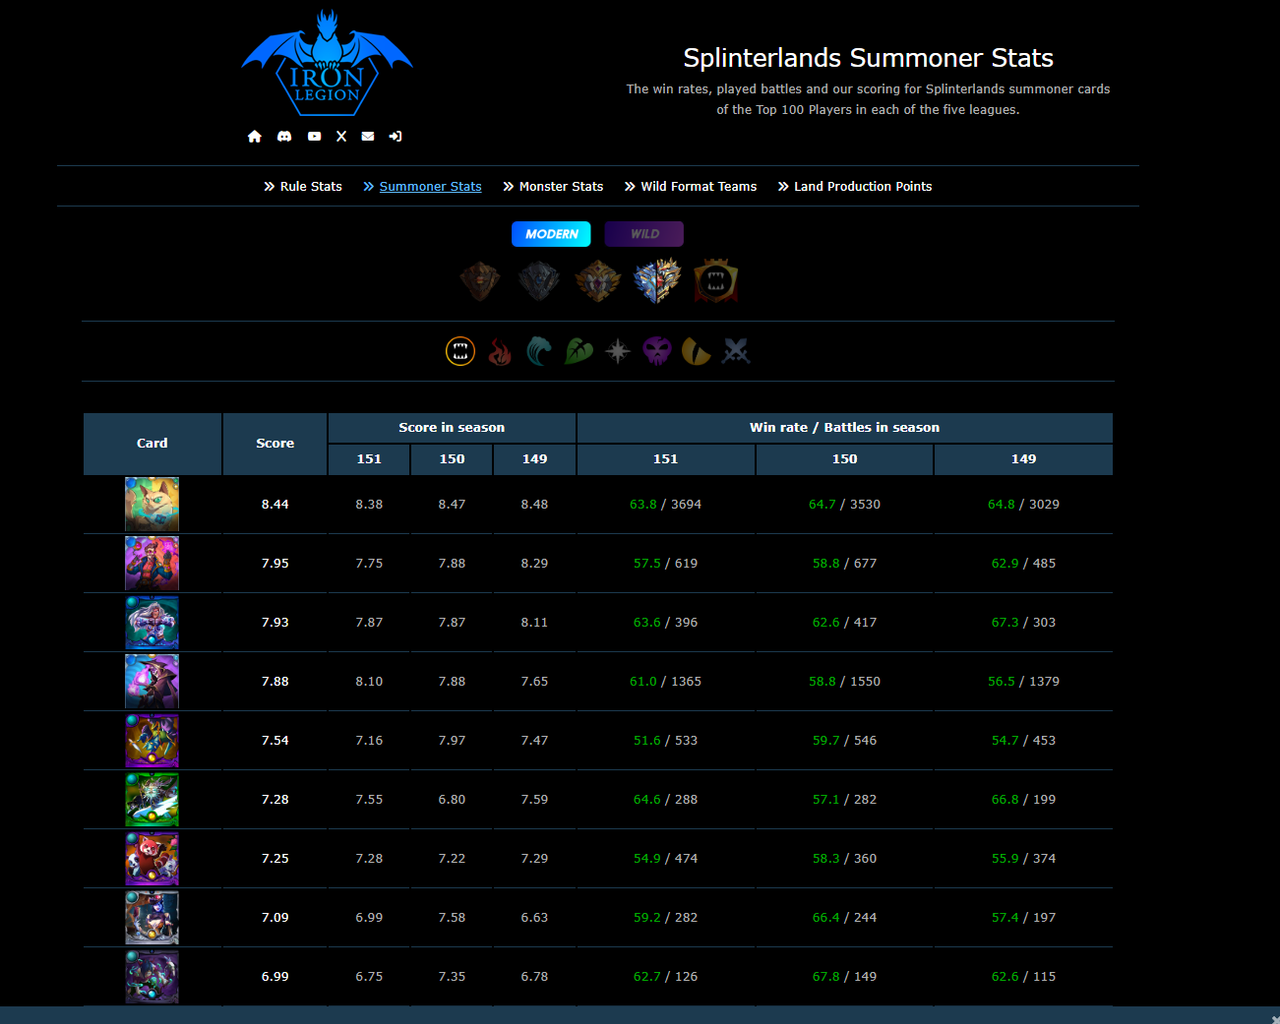Select the bronze league badge

point(480,281)
